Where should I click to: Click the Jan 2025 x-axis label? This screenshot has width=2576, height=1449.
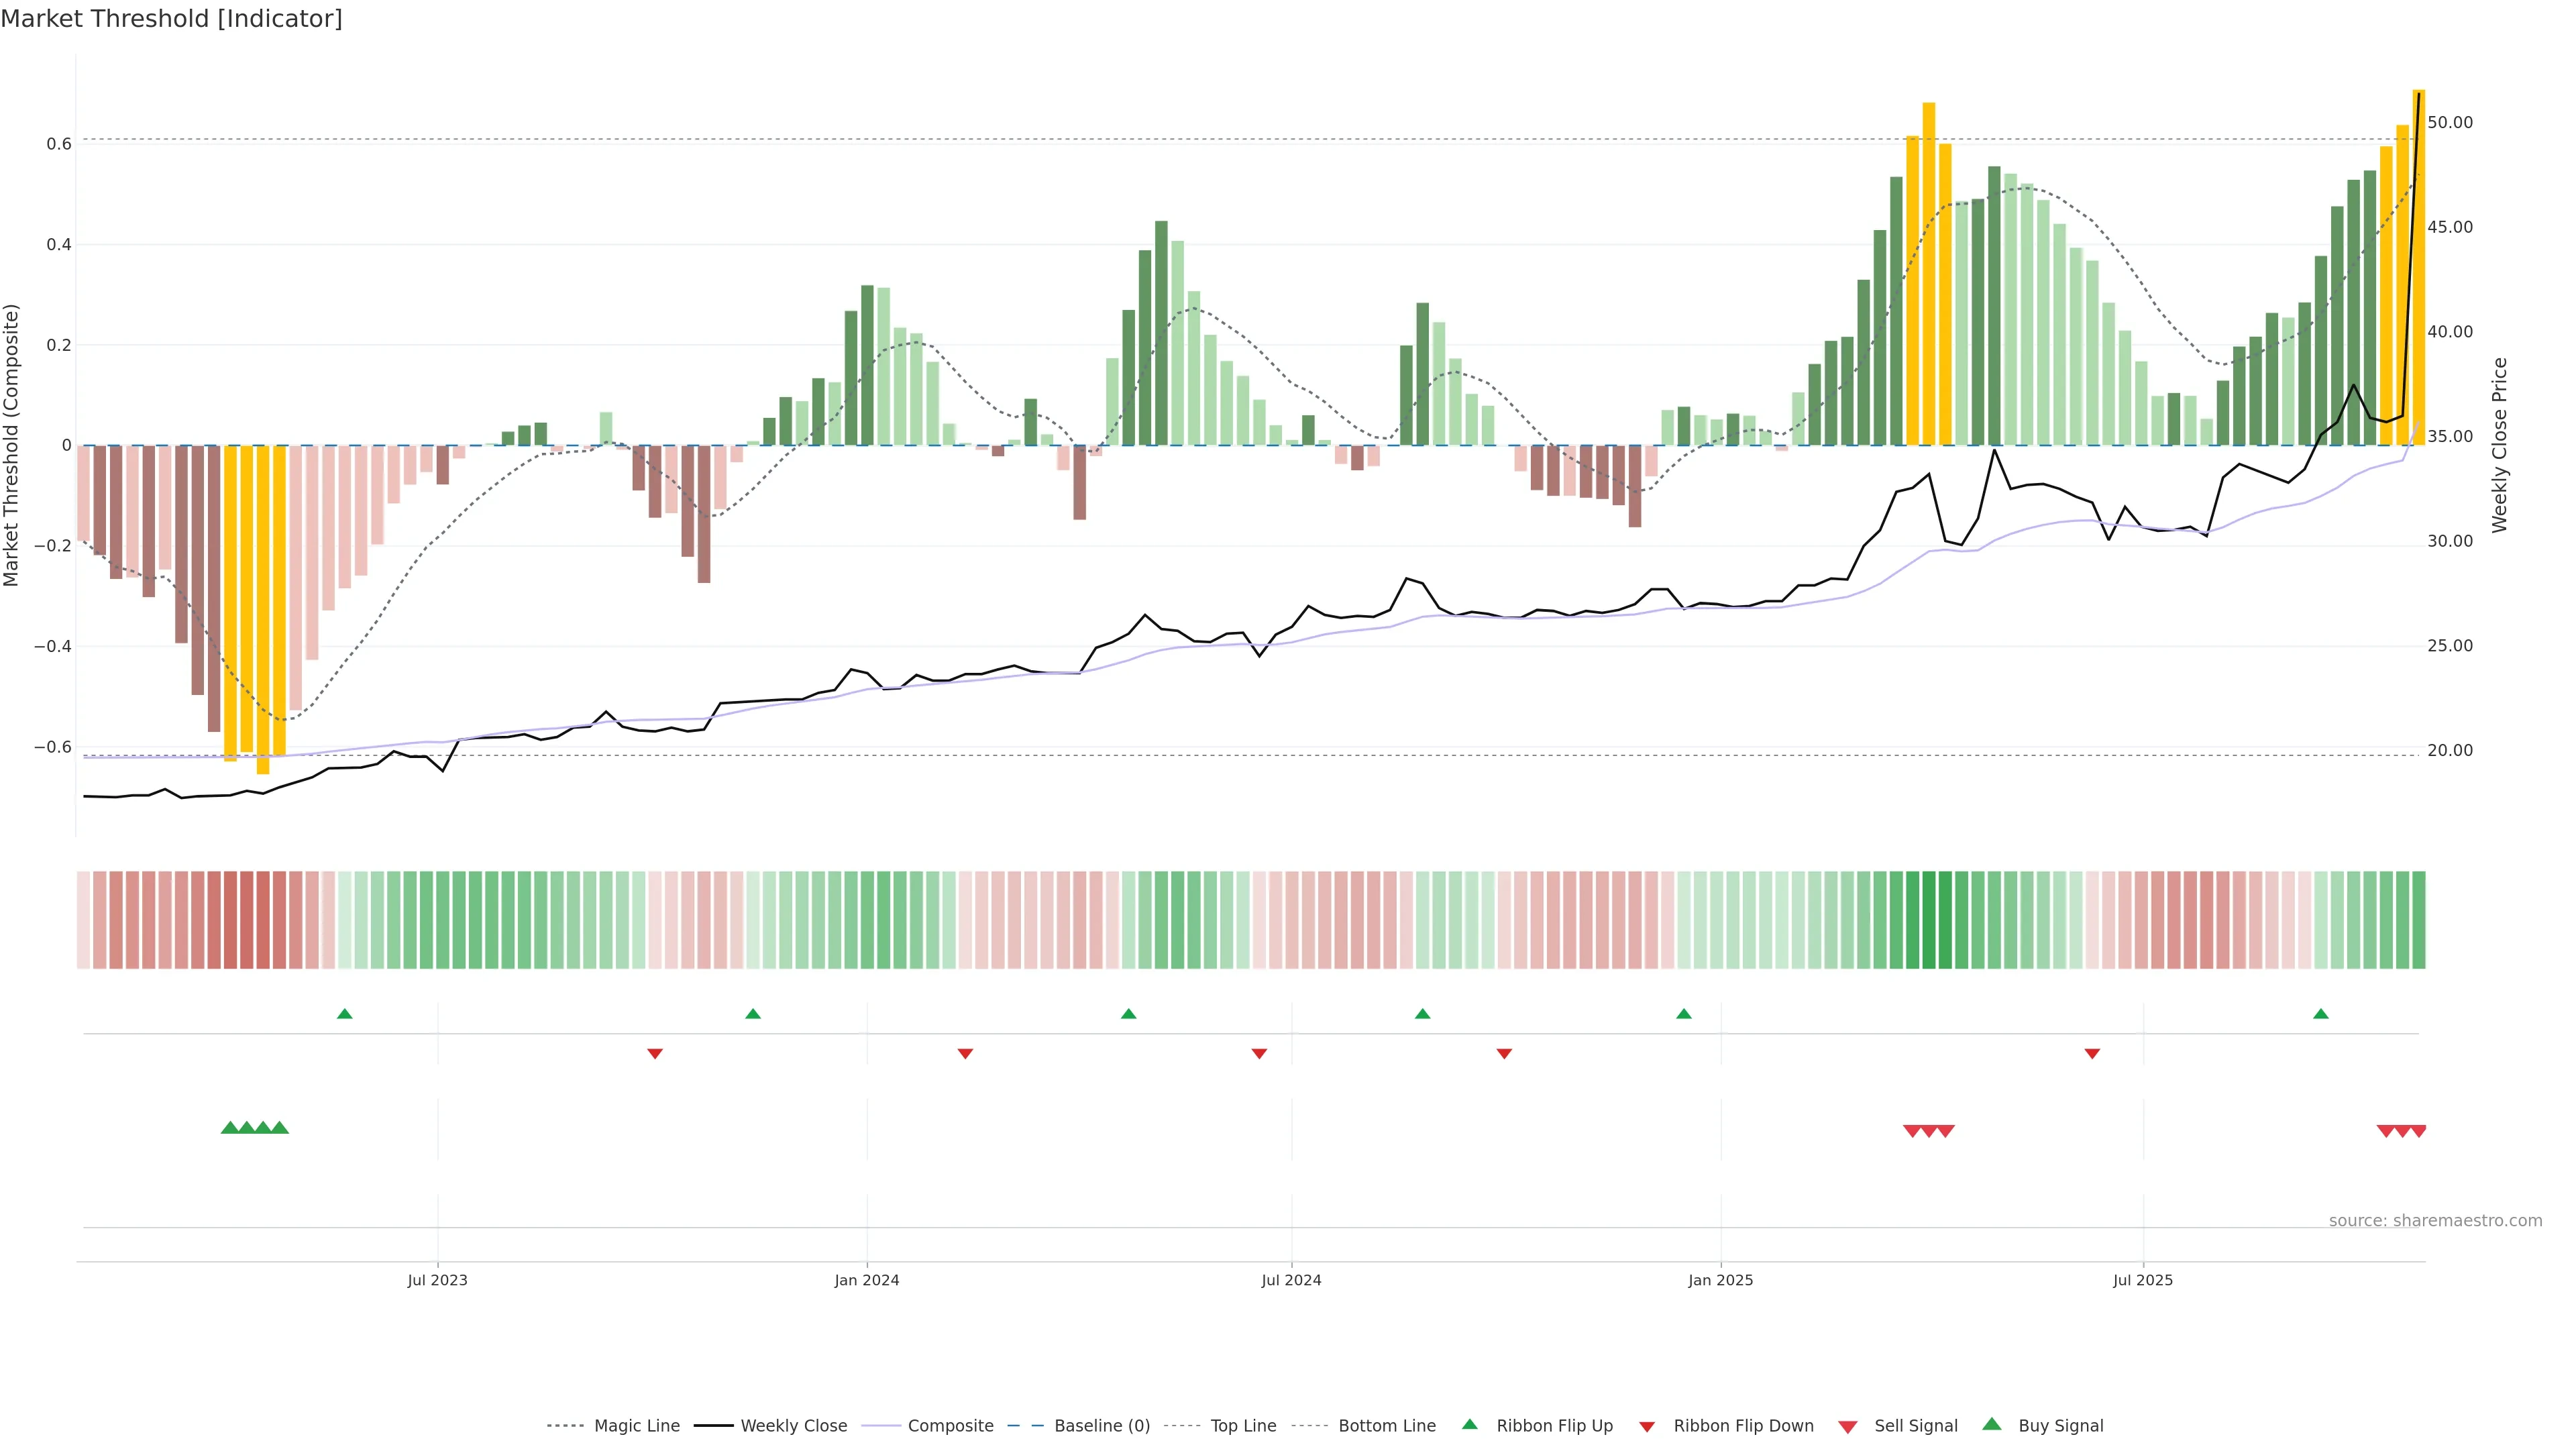1720,1281
